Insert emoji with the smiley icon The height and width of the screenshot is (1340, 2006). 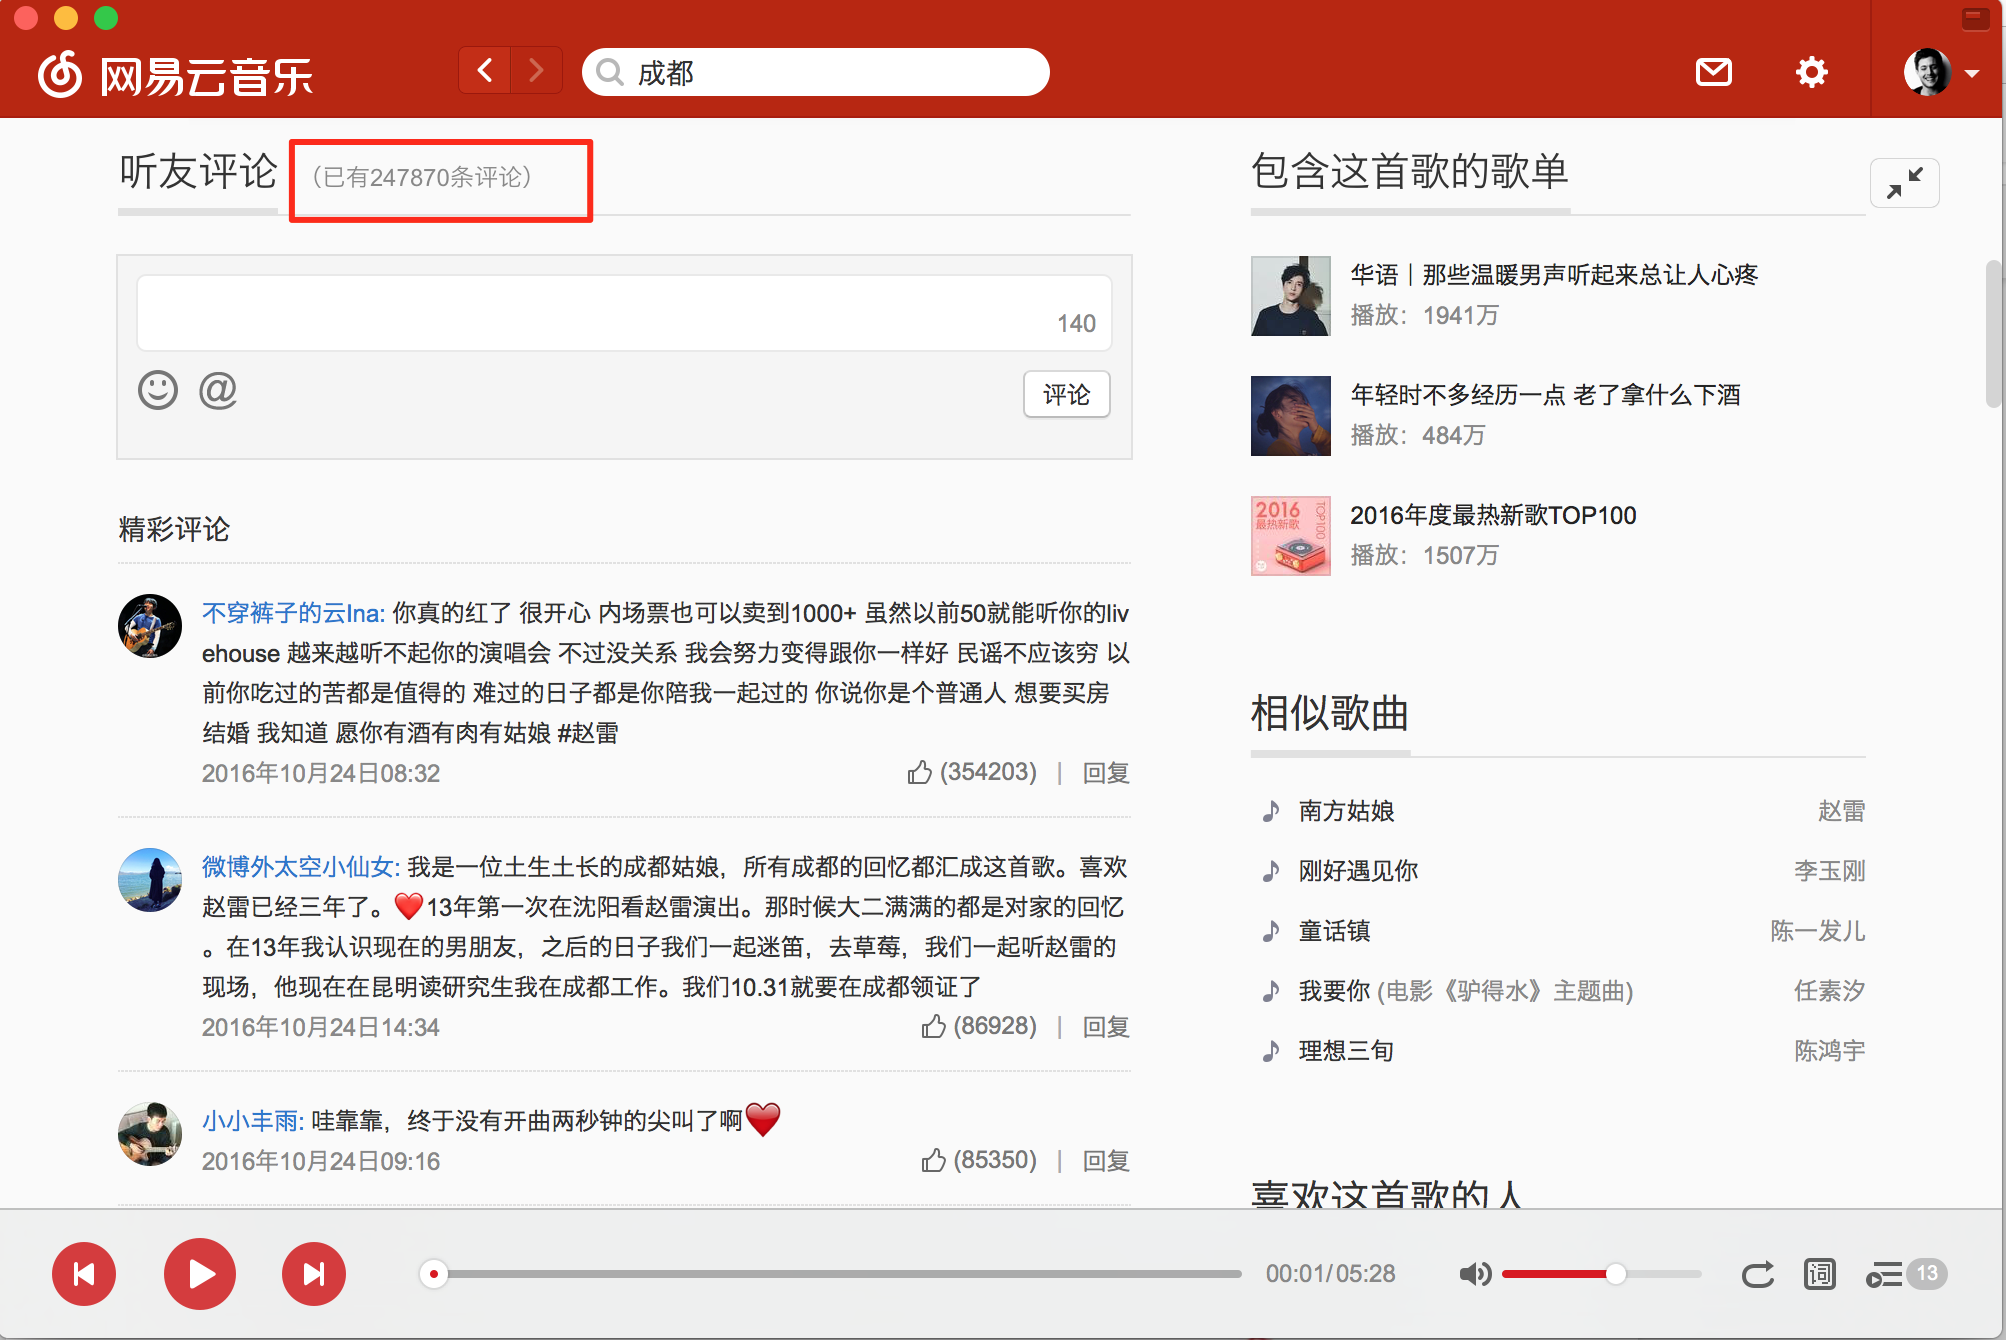(158, 390)
